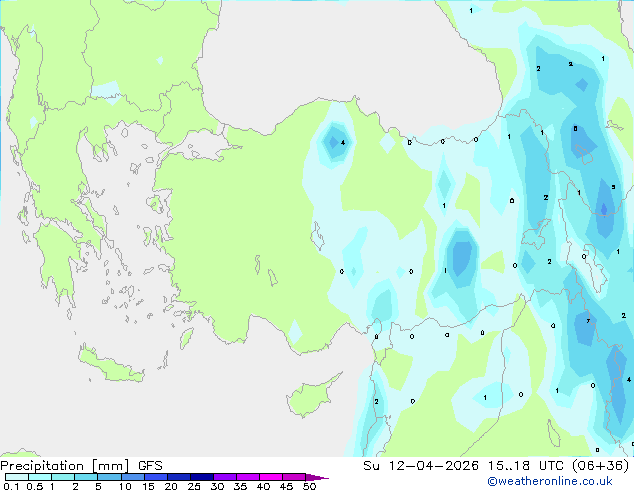This screenshot has height=490, width=634.
Task: Click the over-50 mm legend arrow tip
Action: pyautogui.click(x=317, y=477)
